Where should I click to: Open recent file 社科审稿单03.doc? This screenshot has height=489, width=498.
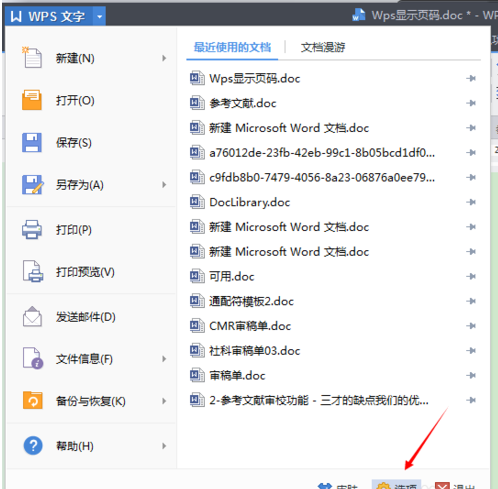(x=255, y=351)
